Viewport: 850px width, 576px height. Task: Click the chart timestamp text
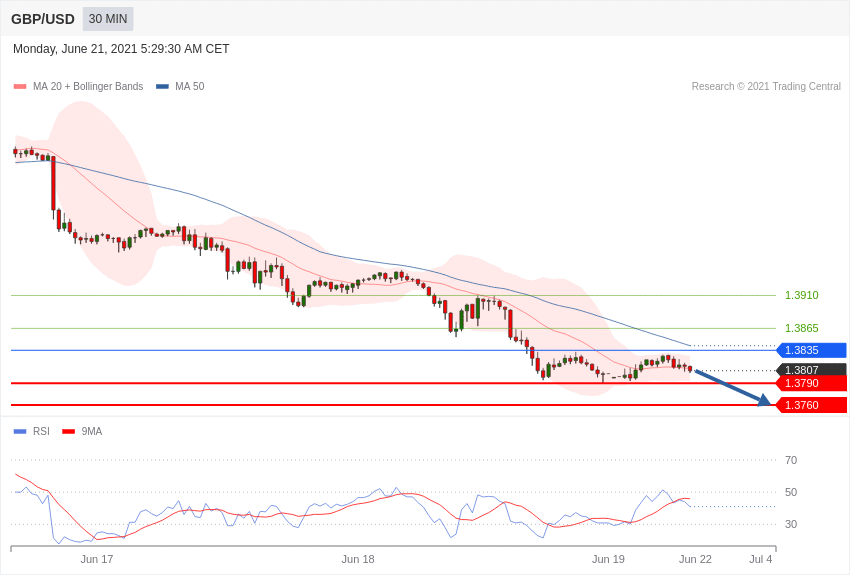point(121,49)
